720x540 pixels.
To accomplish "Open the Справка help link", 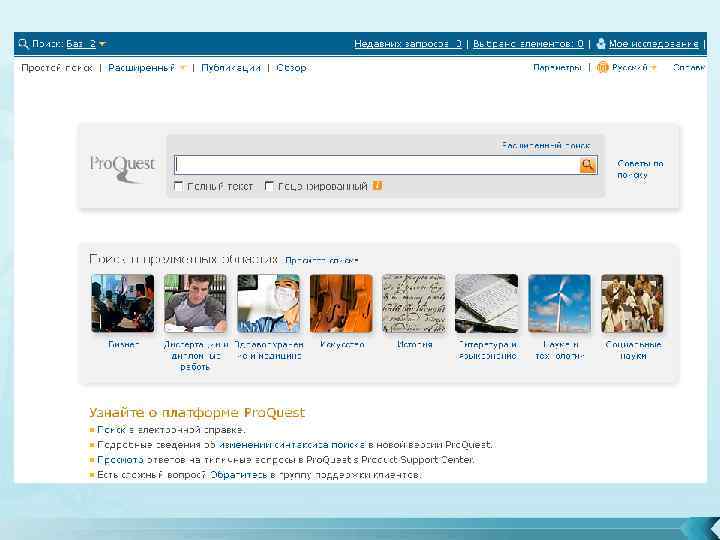I will coord(689,68).
